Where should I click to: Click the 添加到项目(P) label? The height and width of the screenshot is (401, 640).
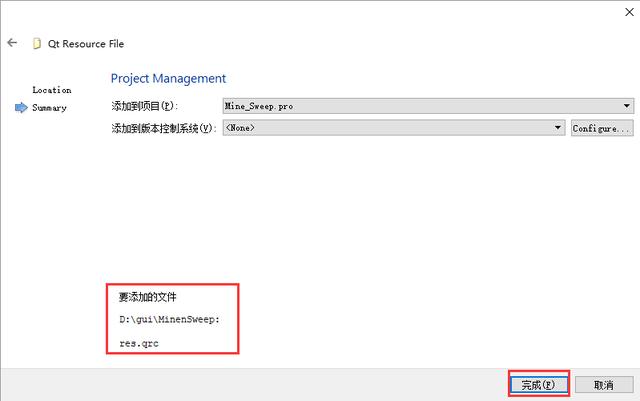145,106
